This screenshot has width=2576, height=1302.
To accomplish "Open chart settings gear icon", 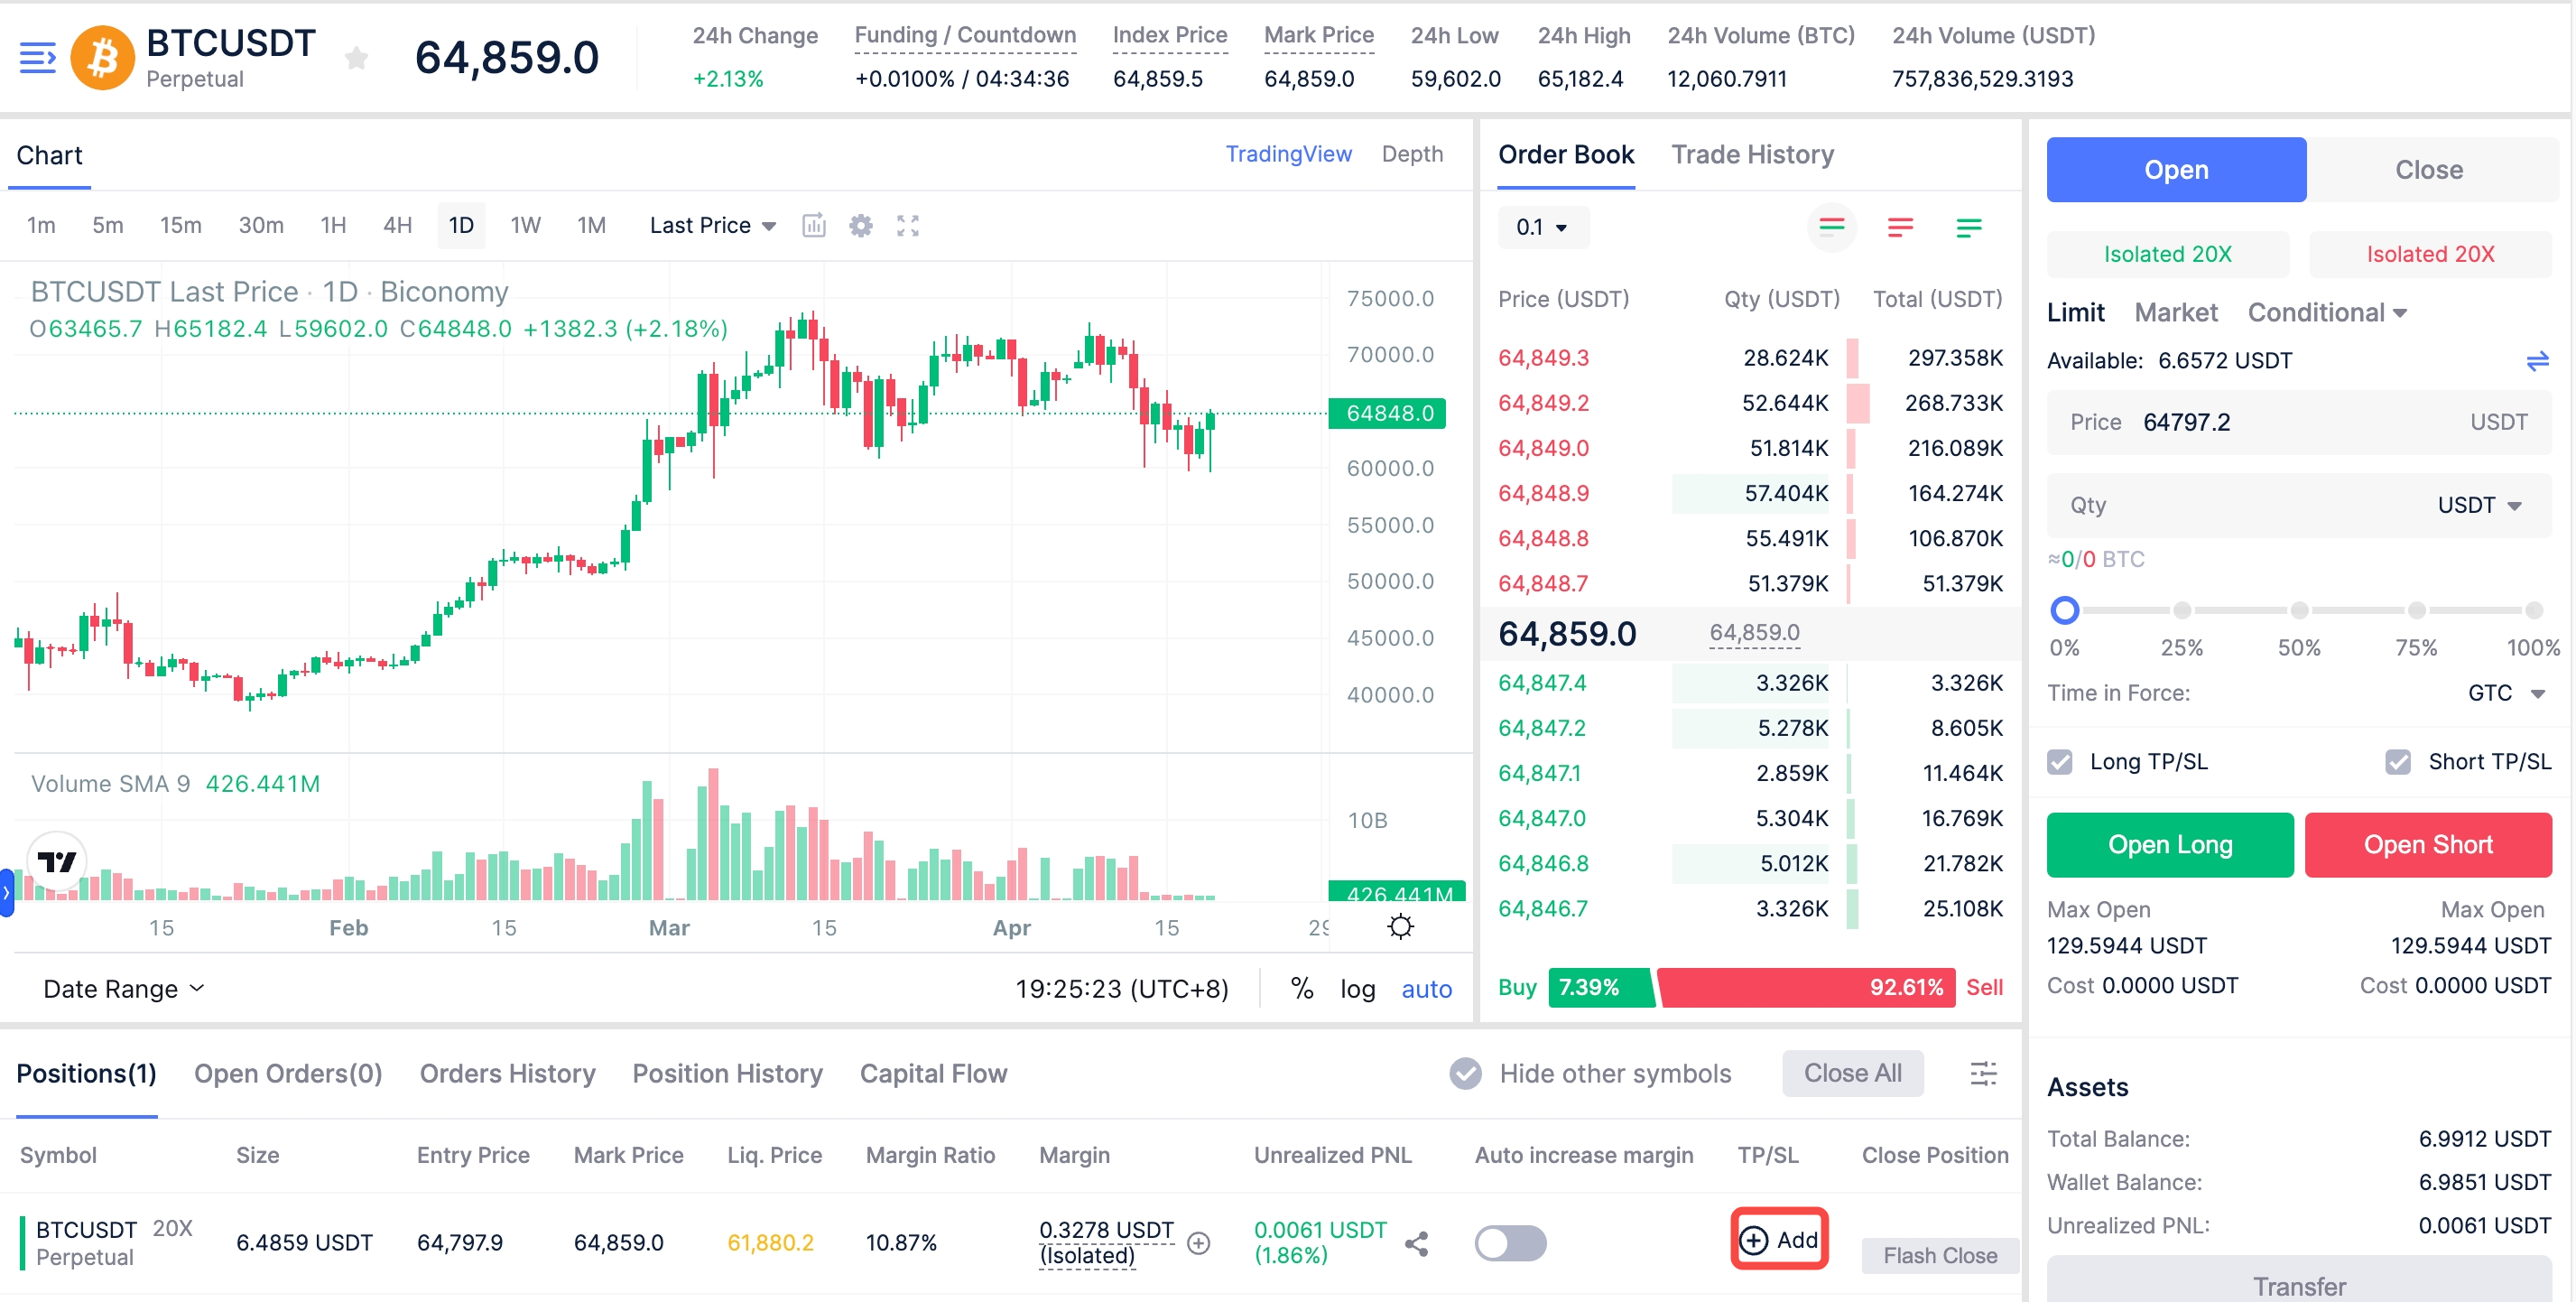I will coord(860,226).
